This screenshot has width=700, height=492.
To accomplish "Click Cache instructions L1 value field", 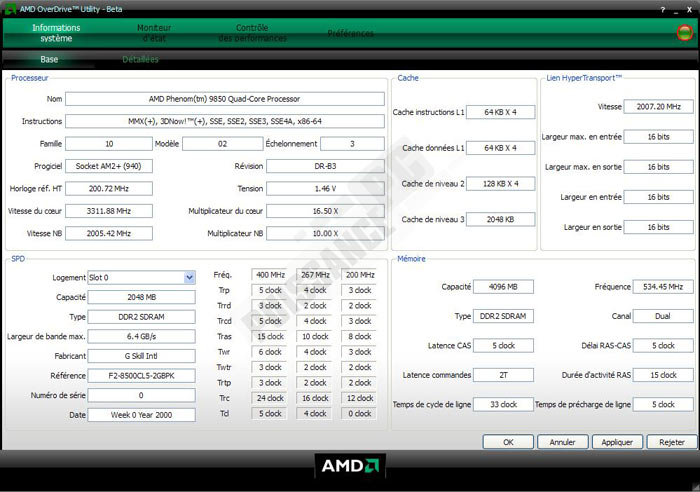I will pos(500,112).
